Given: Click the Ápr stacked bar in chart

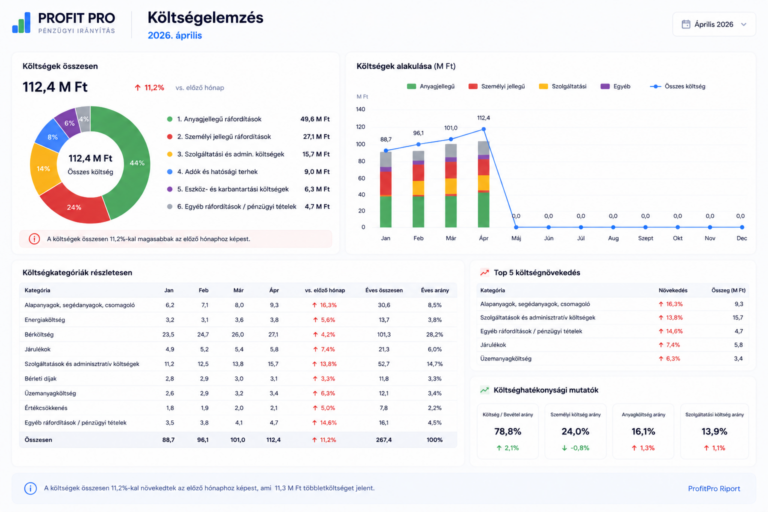Looking at the screenshot, I should 483,184.
